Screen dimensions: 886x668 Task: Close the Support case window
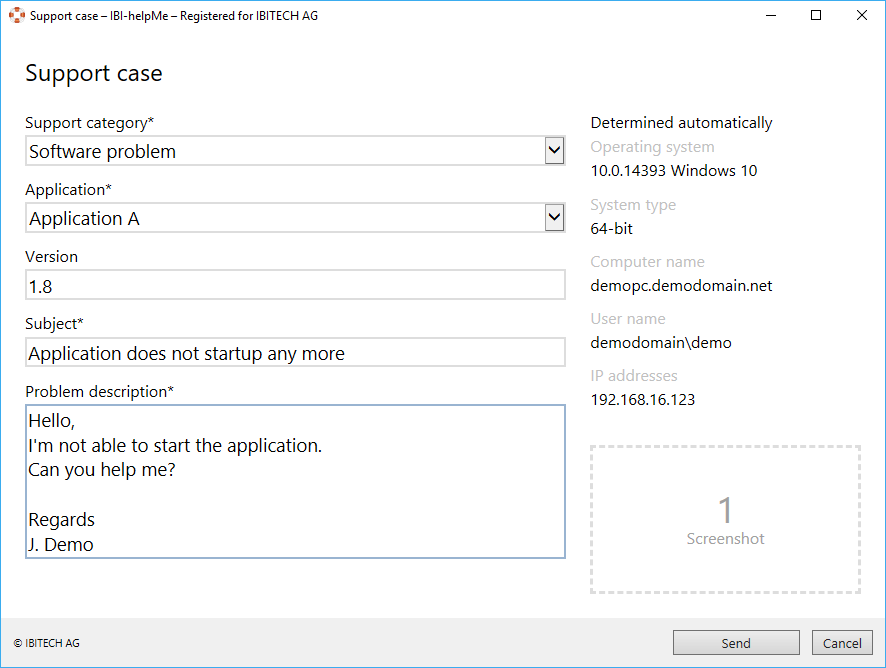862,16
